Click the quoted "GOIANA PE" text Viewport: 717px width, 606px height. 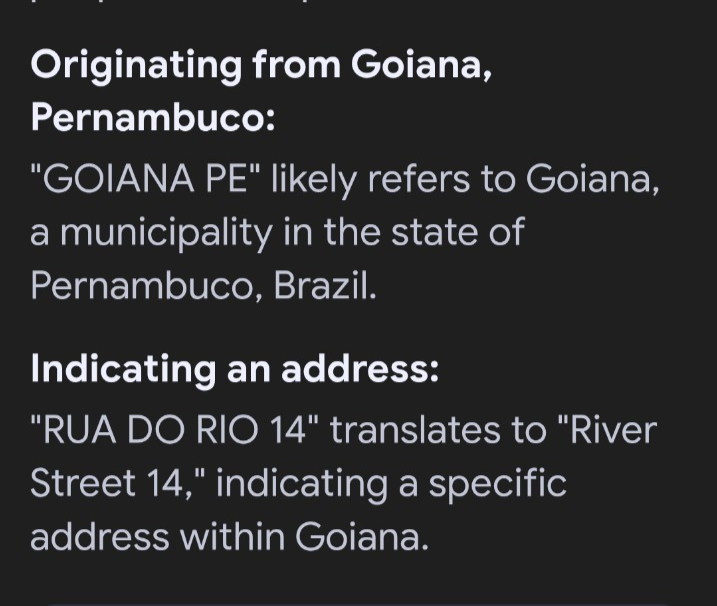click(145, 178)
